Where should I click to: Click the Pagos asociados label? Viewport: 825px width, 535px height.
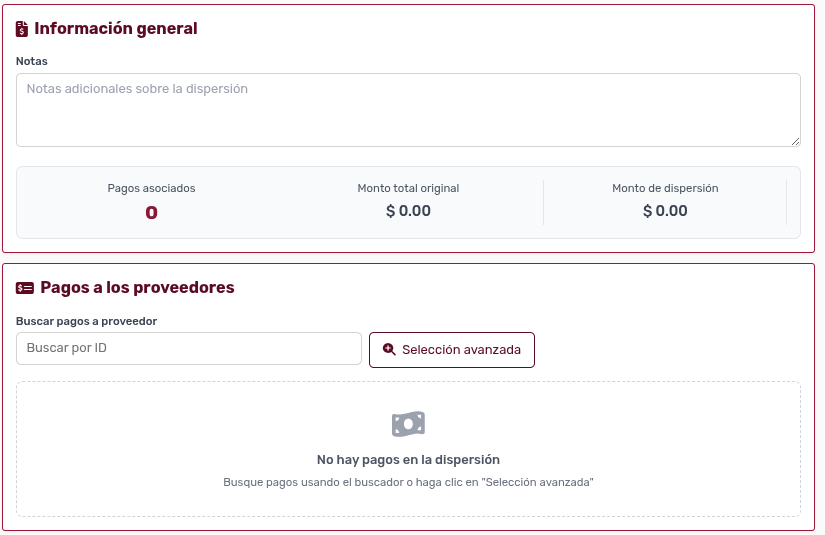(151, 188)
